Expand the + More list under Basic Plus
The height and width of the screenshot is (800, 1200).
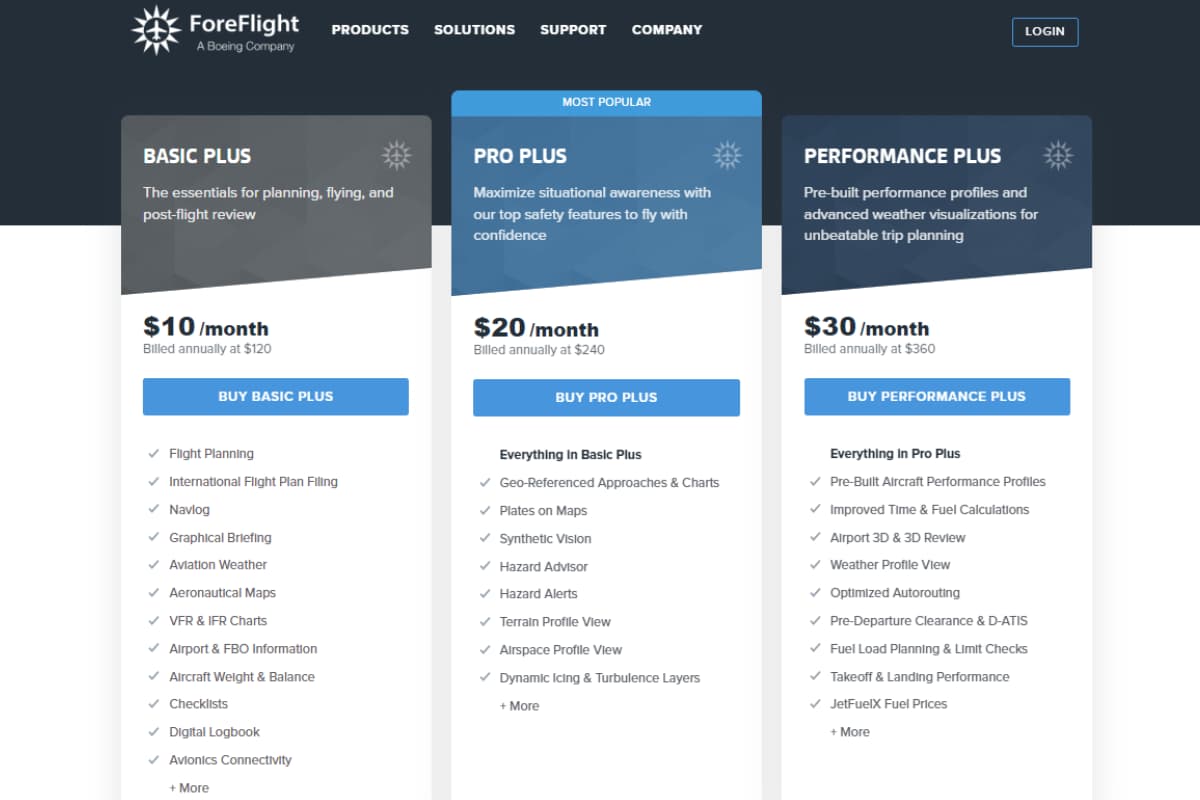[189, 787]
